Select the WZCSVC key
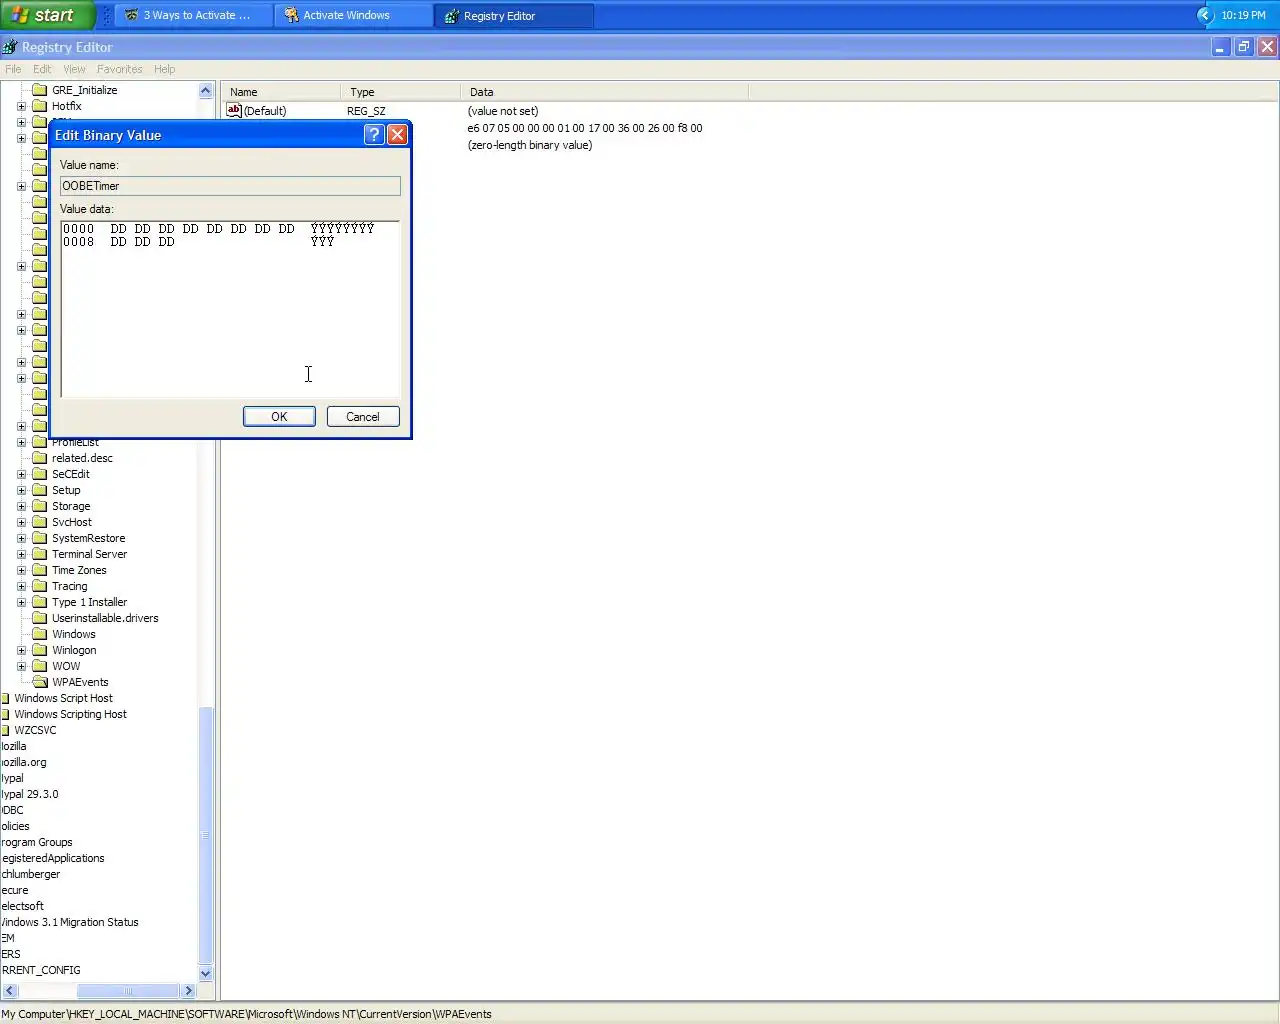The width and height of the screenshot is (1280, 1024). point(35,730)
